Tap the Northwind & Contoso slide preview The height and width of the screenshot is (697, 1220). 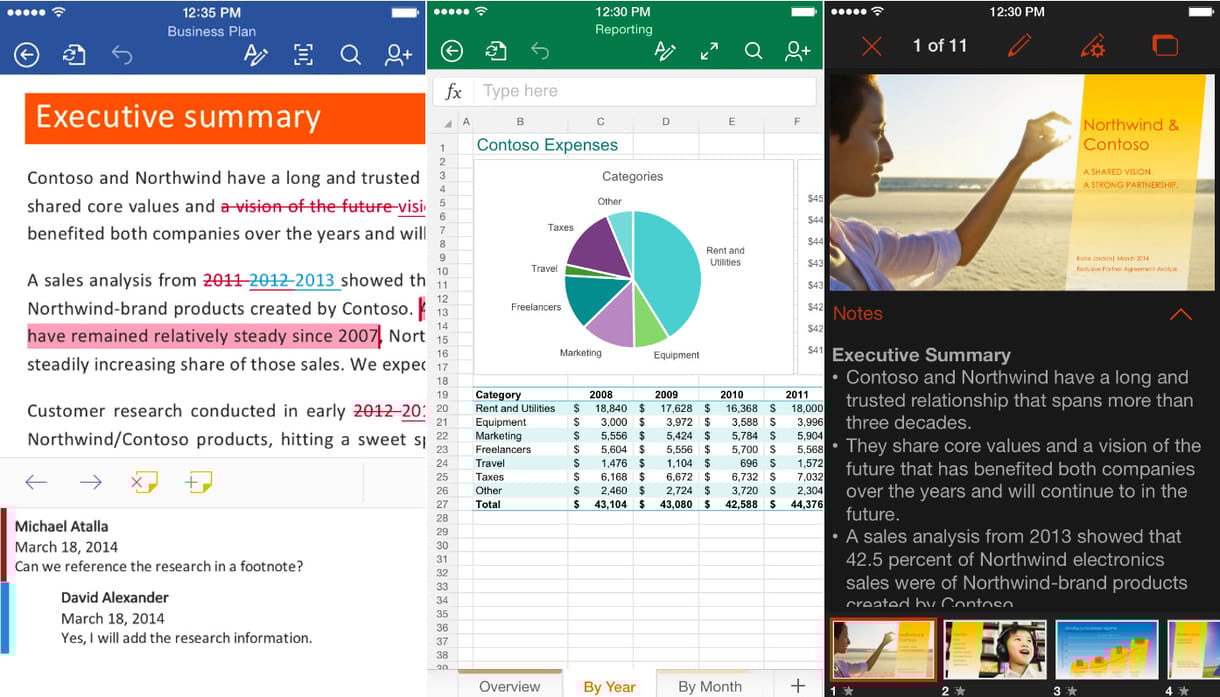(x=1024, y=182)
